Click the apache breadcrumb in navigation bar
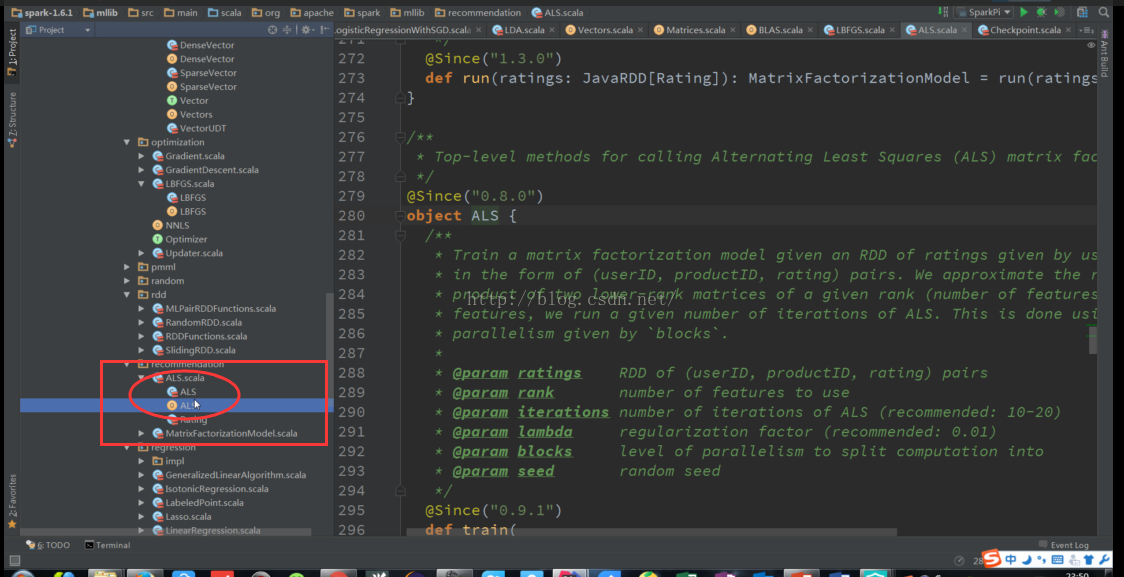1124x577 pixels. pos(313,13)
